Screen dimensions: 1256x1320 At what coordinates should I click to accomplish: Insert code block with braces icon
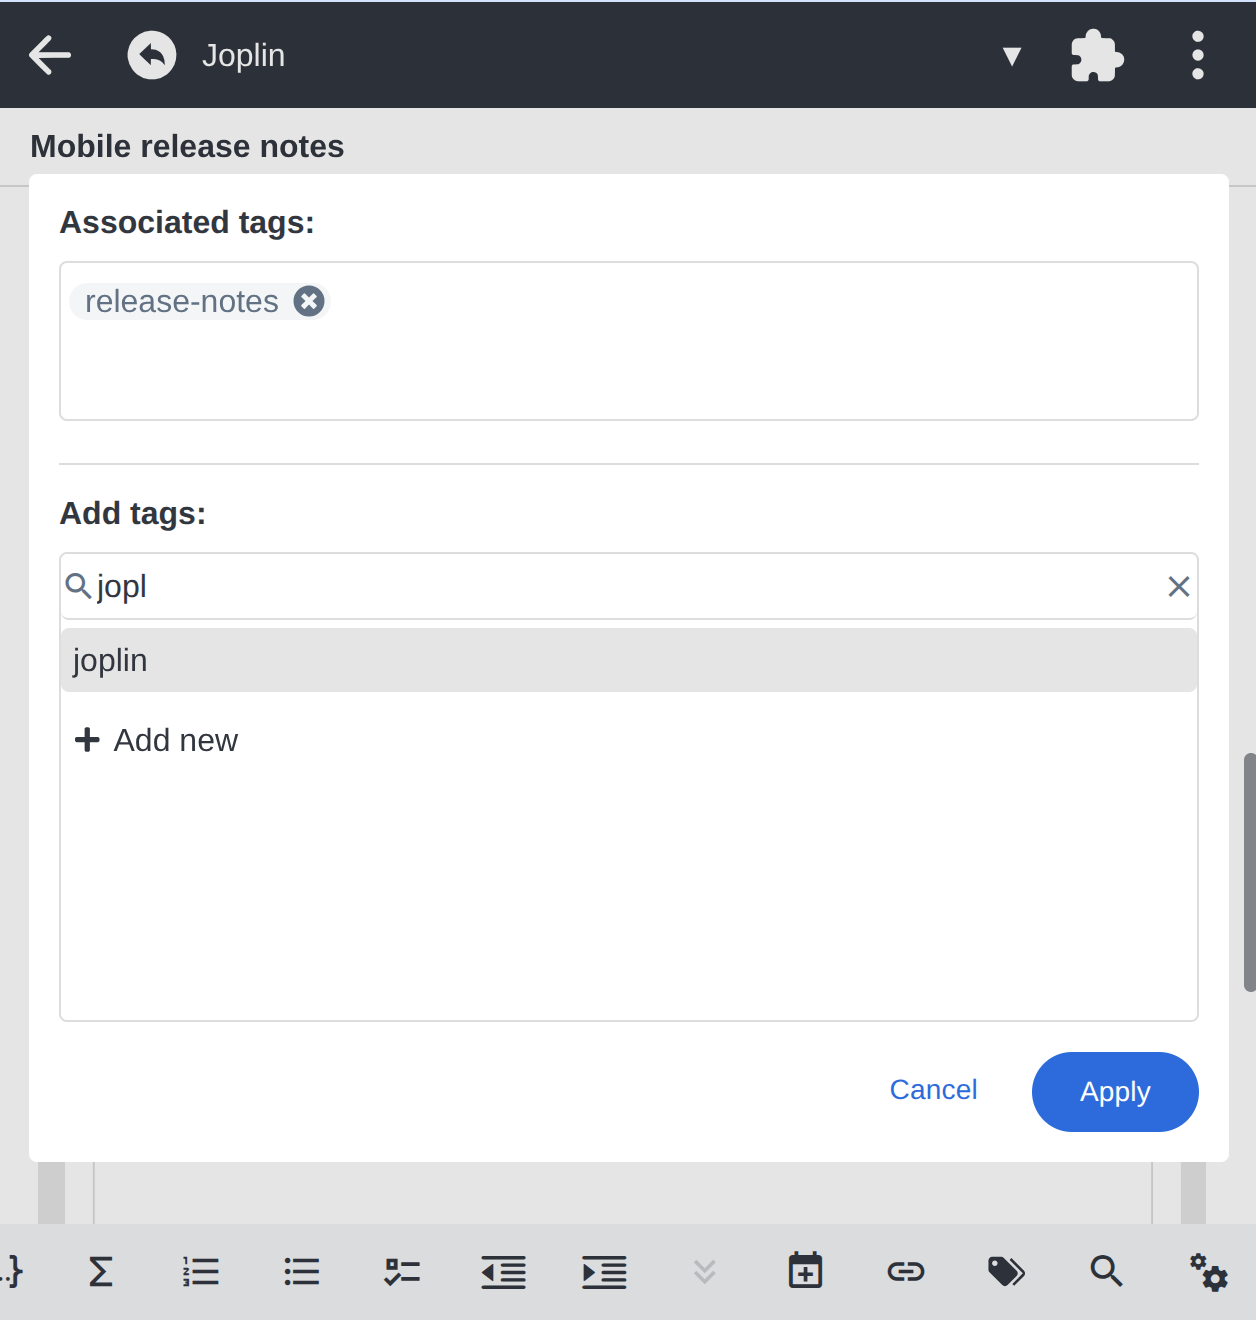click(12, 1272)
